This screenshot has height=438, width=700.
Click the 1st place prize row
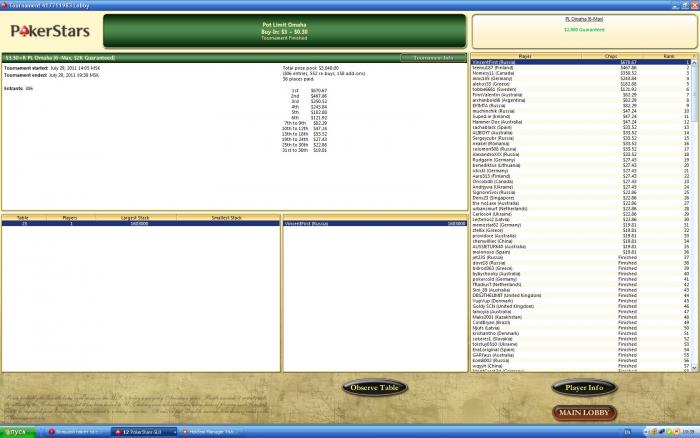pos(309,91)
